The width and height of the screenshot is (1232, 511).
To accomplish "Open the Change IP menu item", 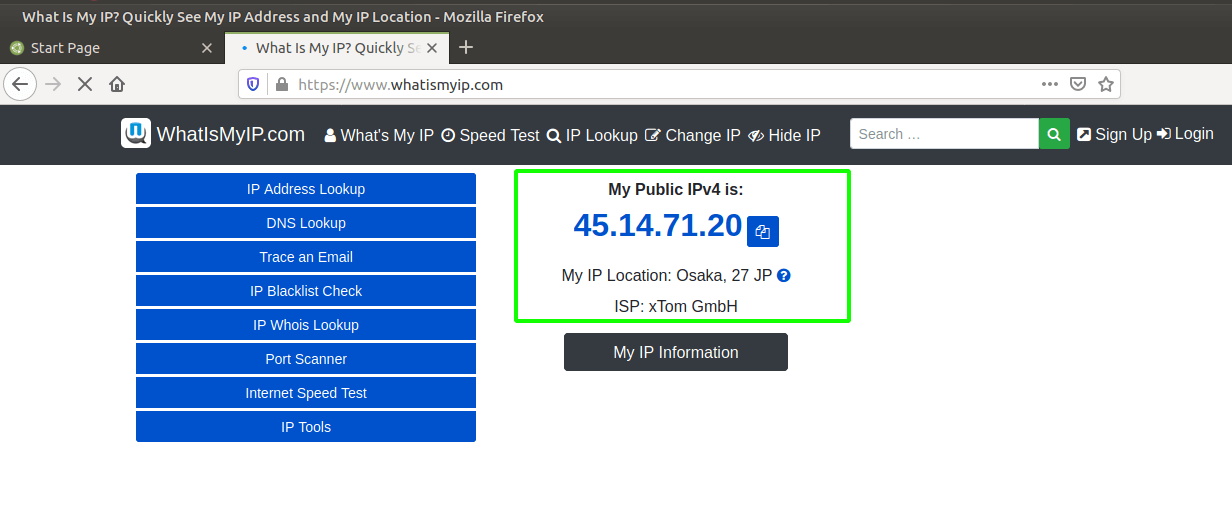I will point(693,135).
